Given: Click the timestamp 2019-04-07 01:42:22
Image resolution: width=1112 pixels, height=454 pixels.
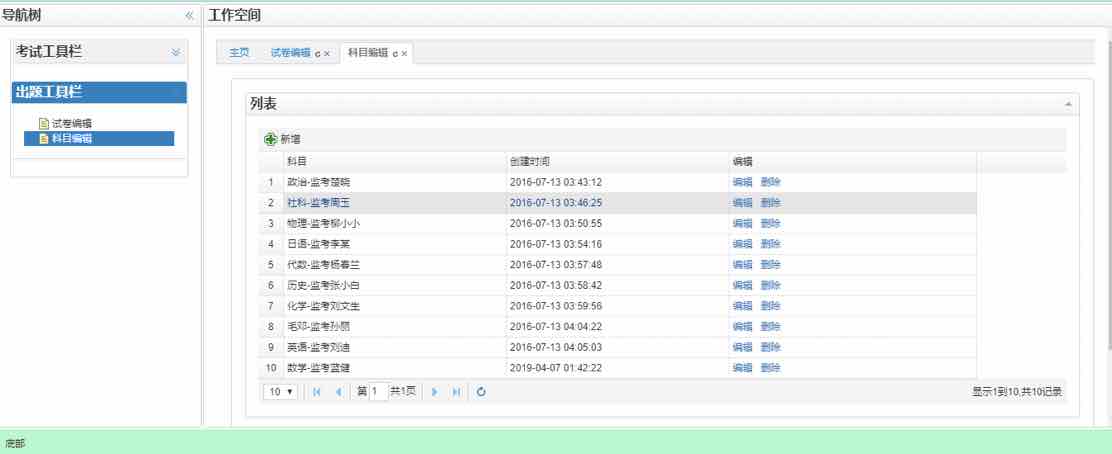Looking at the screenshot, I should click(556, 368).
